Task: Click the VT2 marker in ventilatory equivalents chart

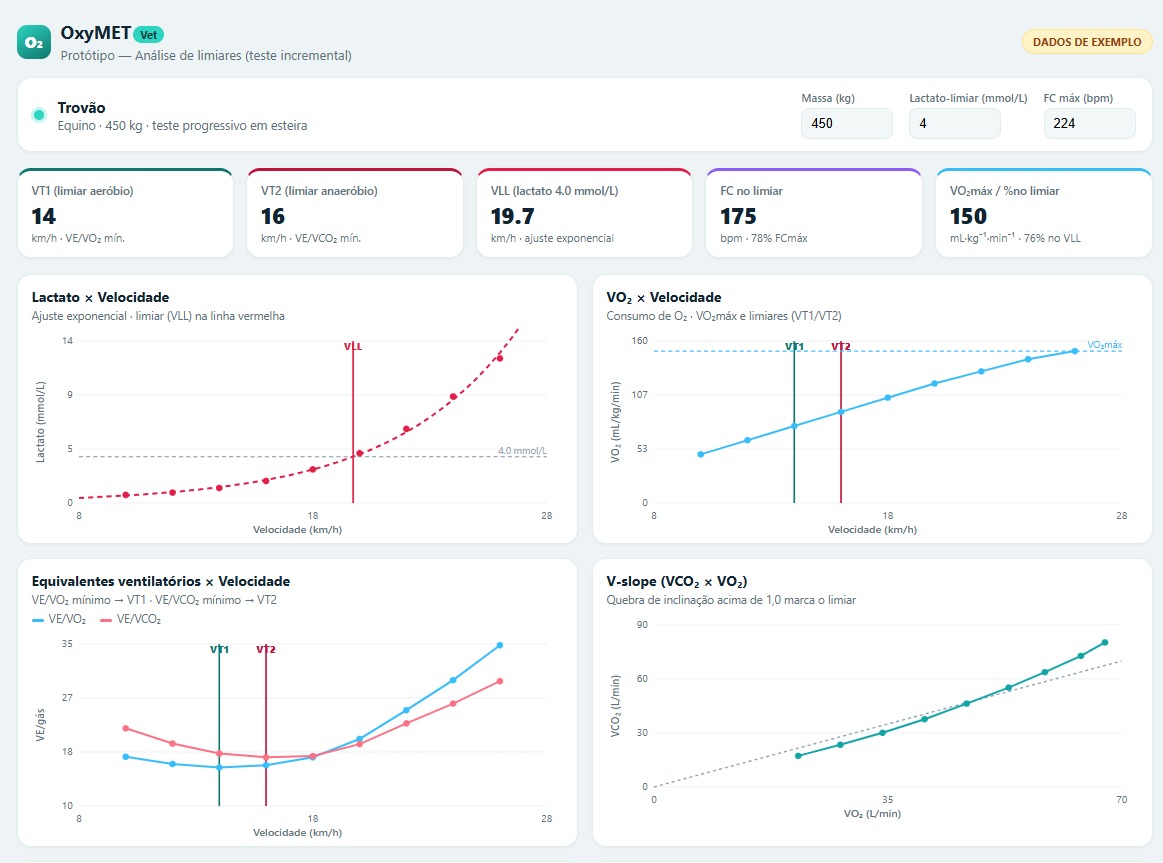Action: [266, 649]
